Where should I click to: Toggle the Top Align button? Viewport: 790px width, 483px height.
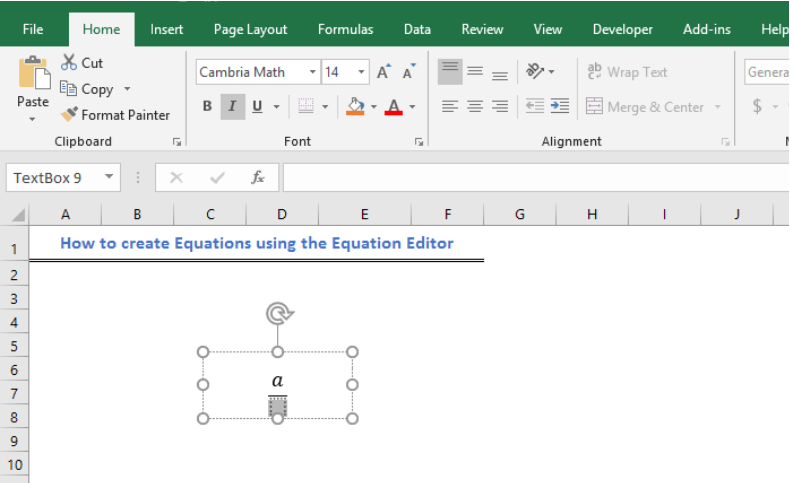450,71
